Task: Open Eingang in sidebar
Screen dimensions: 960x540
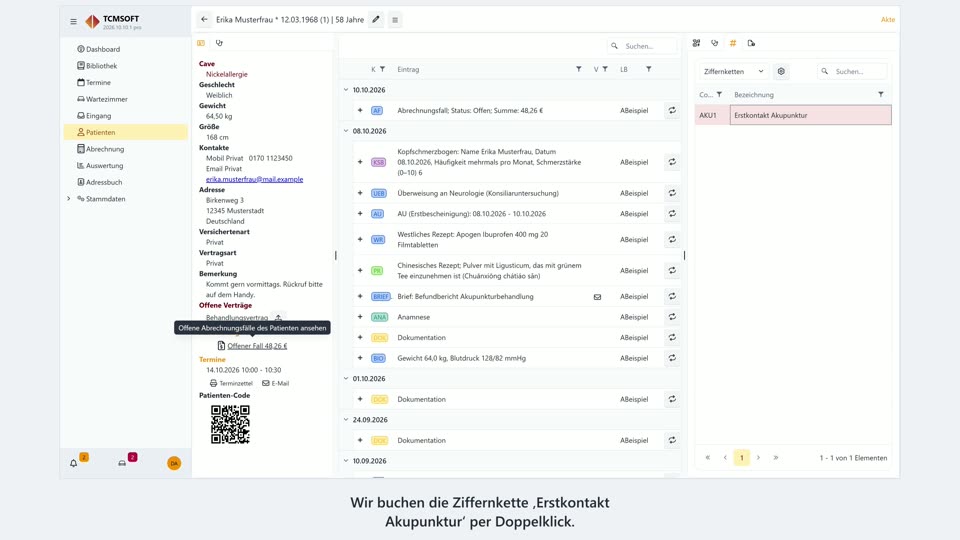Action: [x=126, y=115]
